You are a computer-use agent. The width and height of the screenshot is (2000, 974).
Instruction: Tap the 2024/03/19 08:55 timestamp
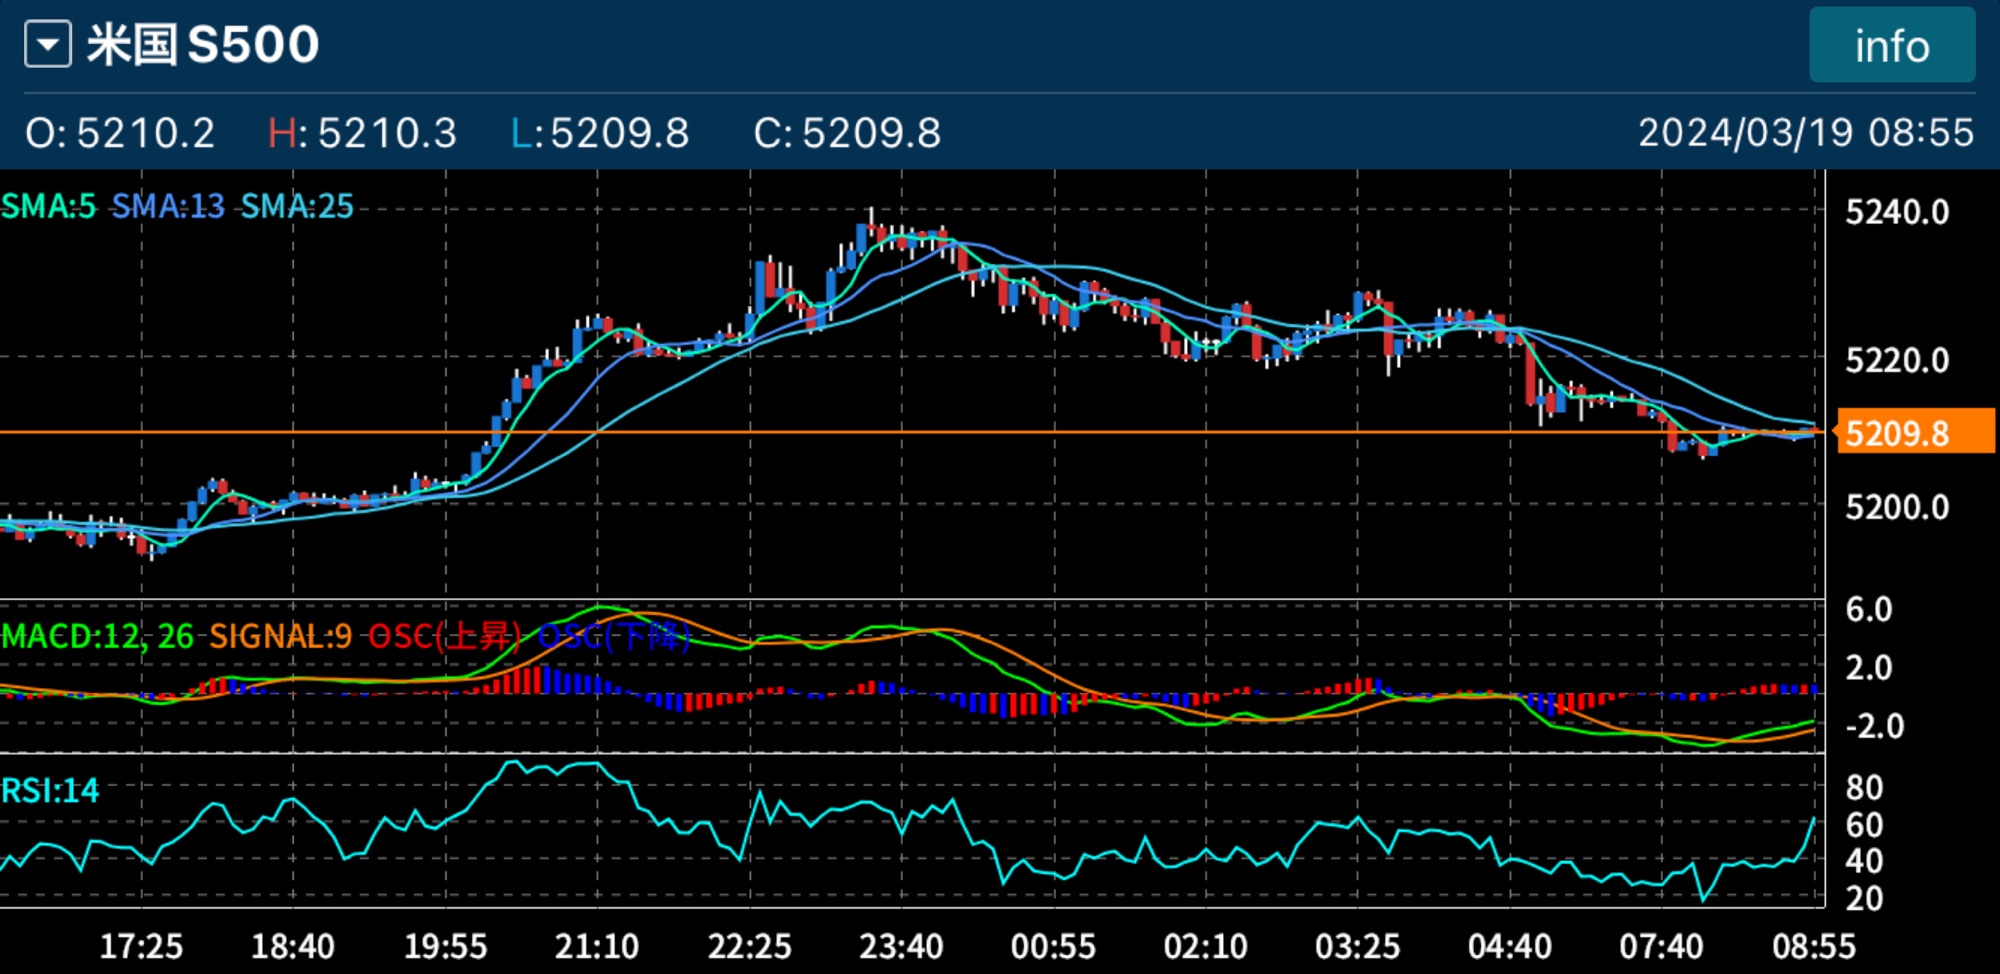[x=1805, y=133]
